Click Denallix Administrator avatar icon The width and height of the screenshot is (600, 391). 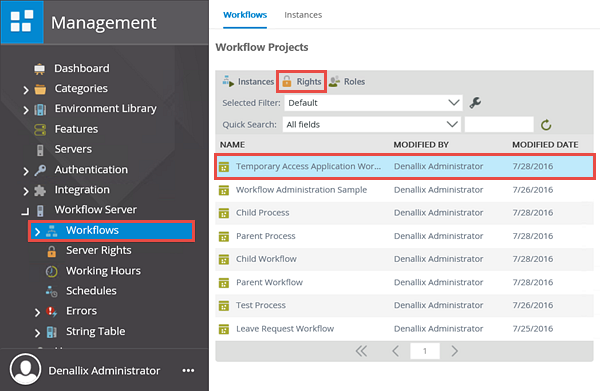click(x=25, y=369)
